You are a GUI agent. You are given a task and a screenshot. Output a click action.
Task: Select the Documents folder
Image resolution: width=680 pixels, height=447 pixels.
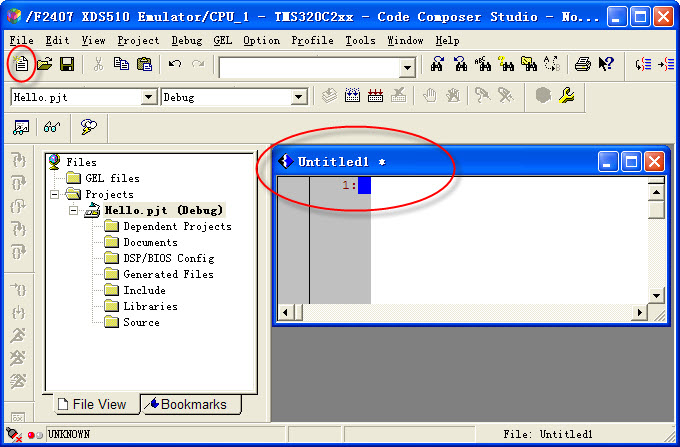[x=141, y=242]
